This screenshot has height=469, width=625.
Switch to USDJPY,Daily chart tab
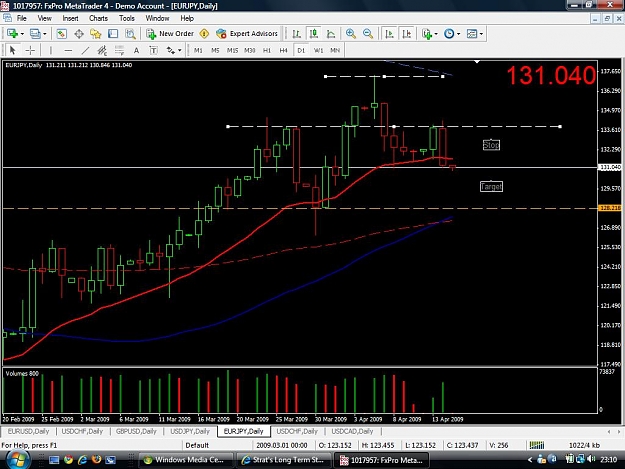pos(190,432)
